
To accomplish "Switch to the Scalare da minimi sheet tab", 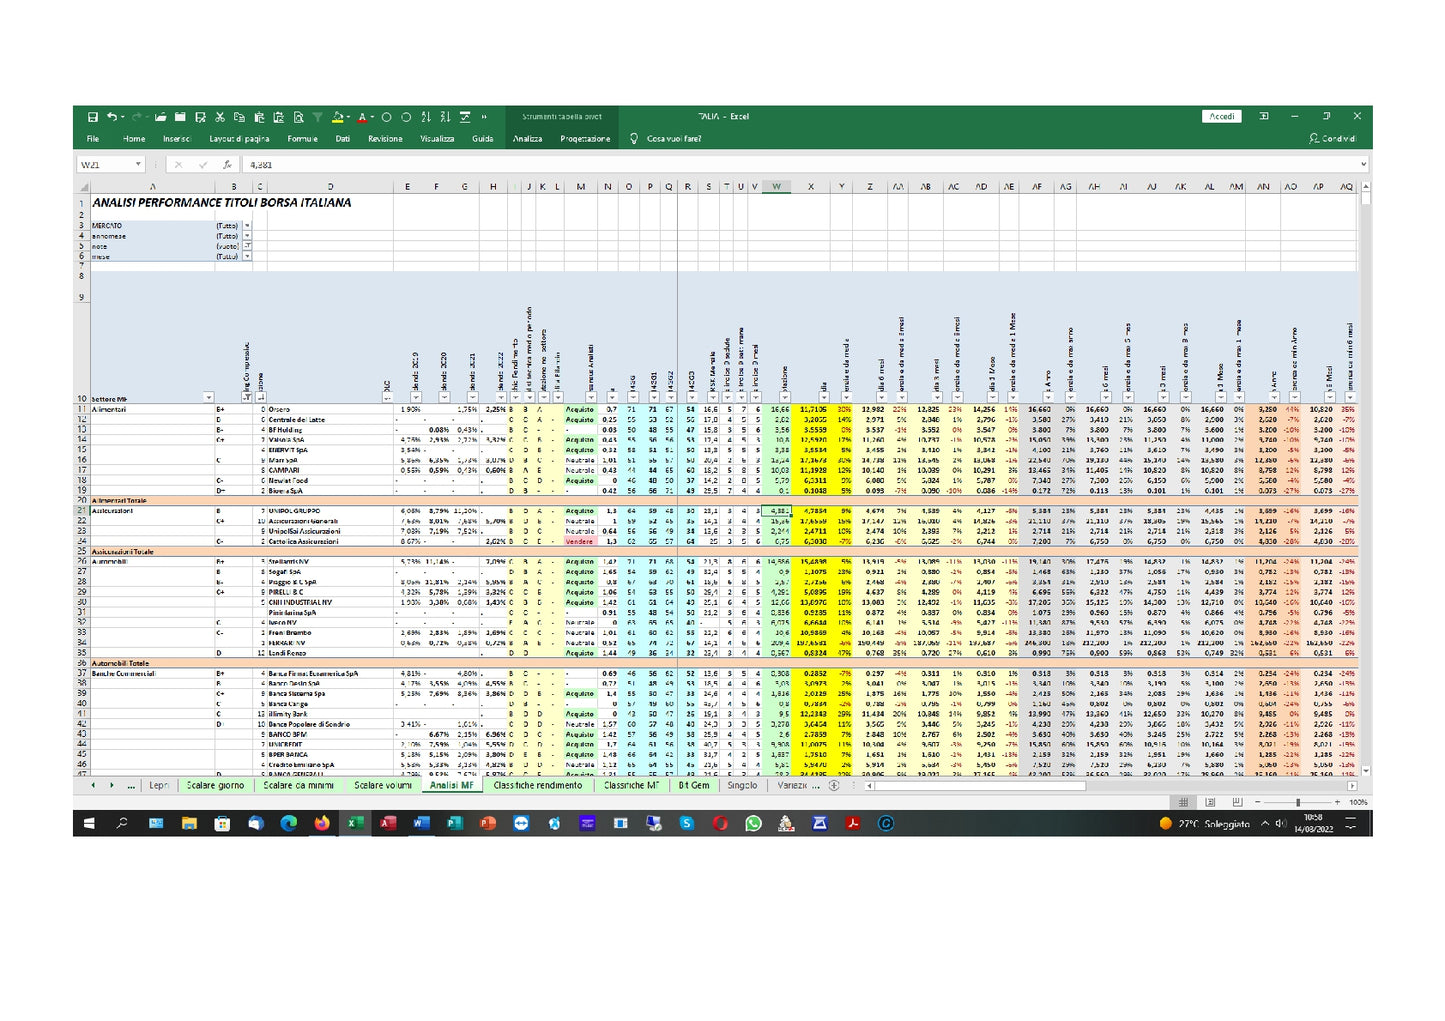I will coord(298,786).
